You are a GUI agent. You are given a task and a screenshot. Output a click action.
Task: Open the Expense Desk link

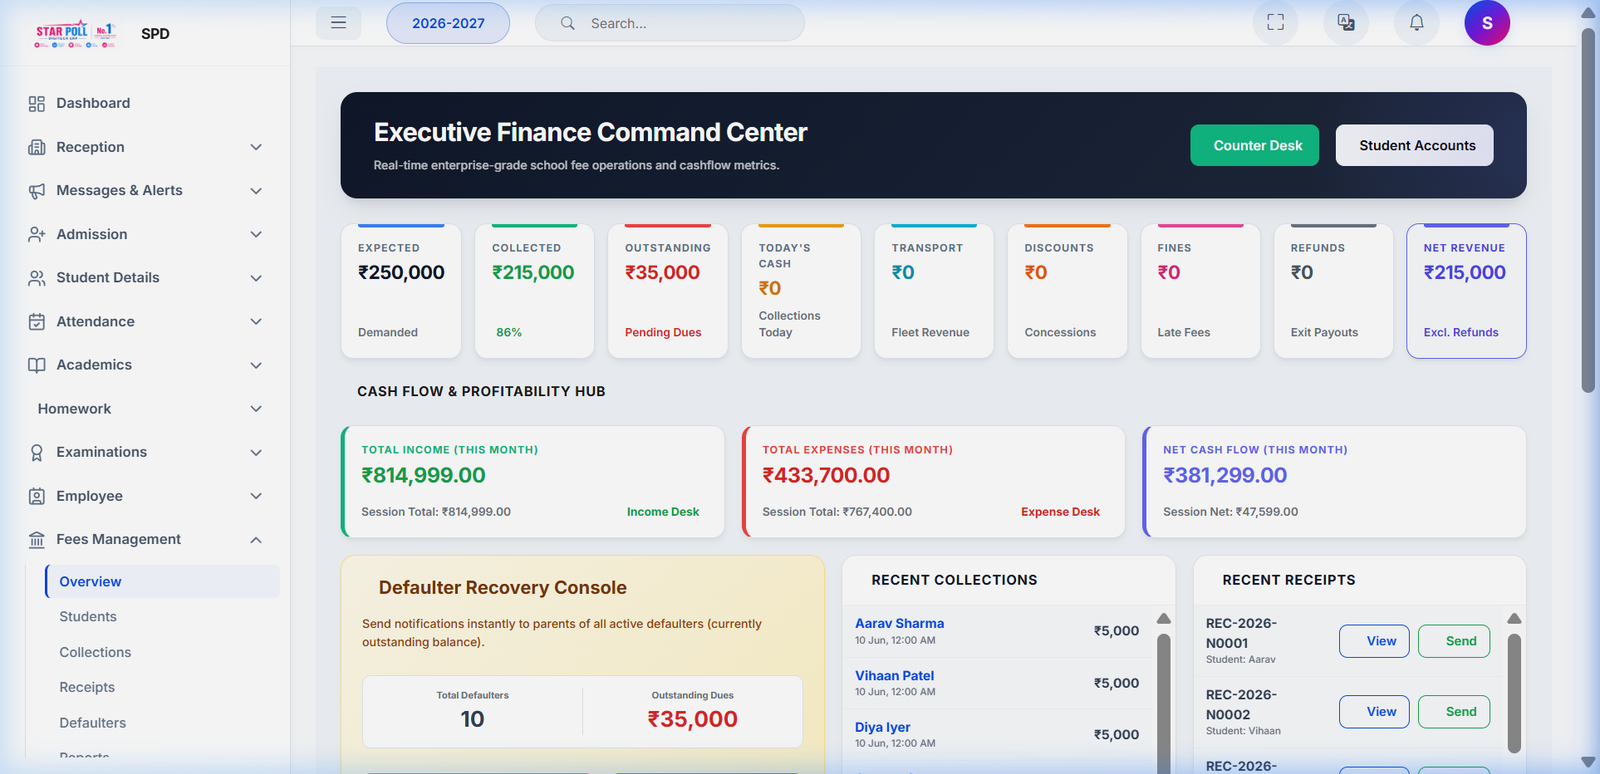[1060, 511]
